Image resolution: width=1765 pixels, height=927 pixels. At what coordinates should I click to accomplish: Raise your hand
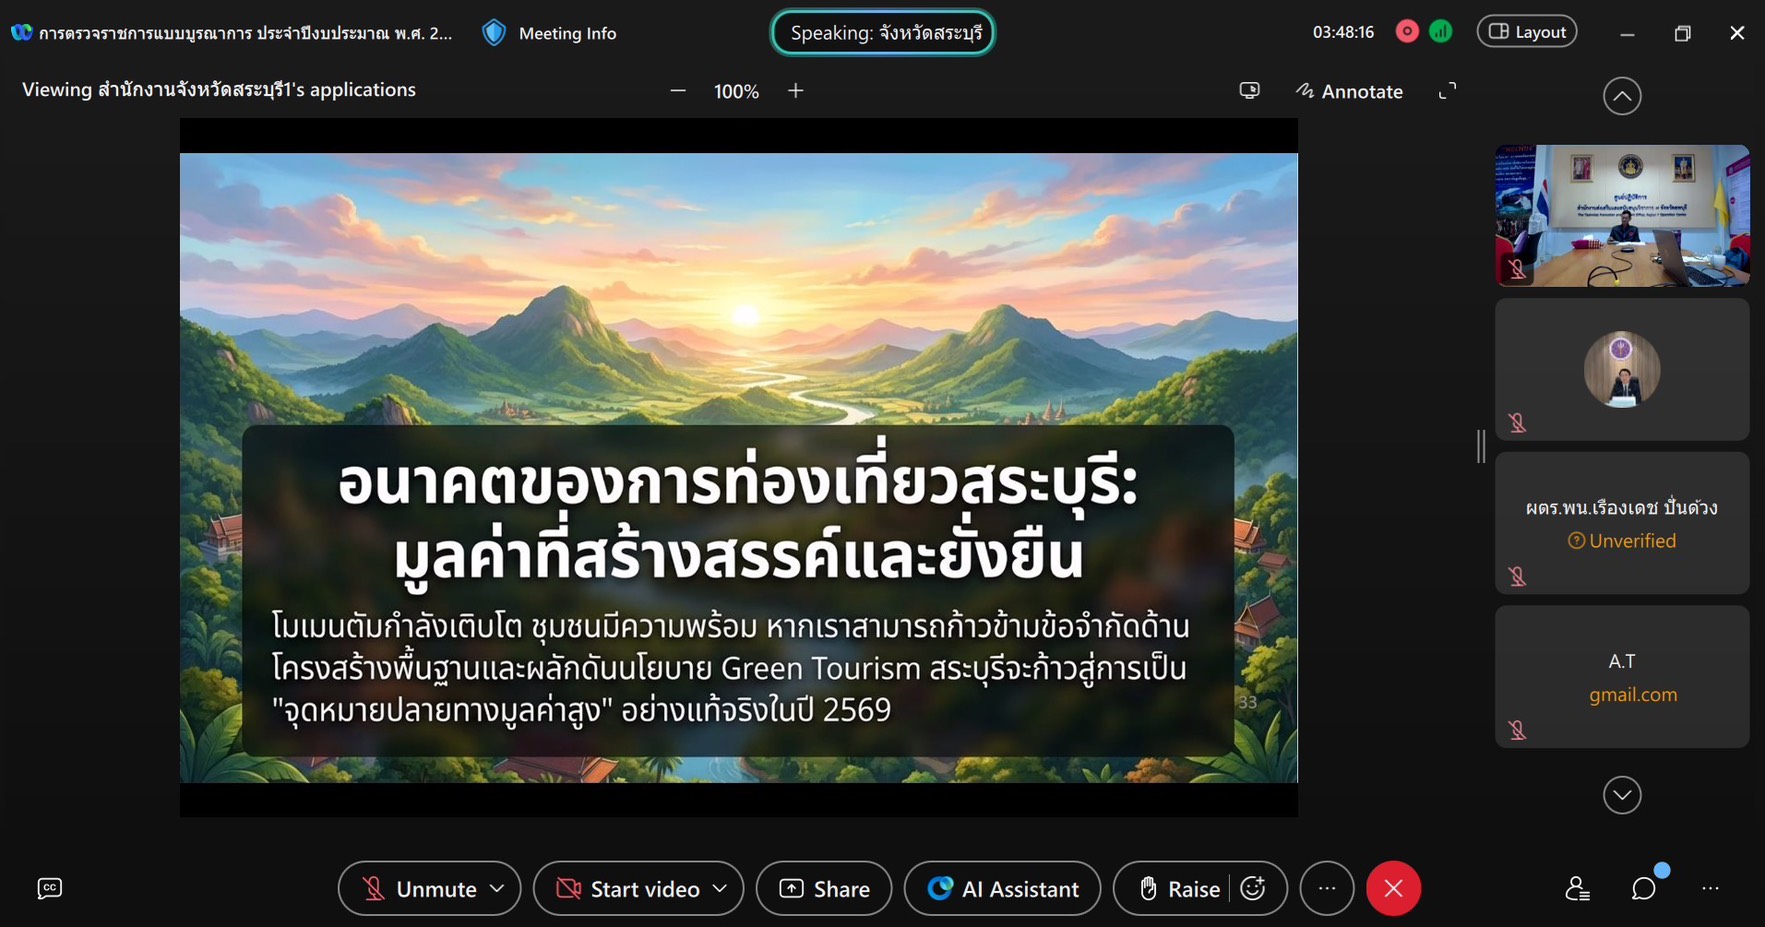pos(1180,888)
